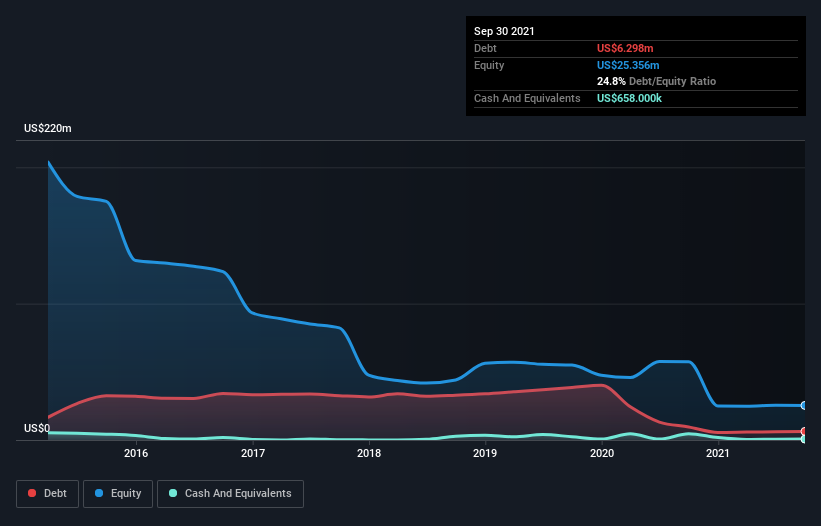Click the US$25.356m equity value
Screen dimensions: 821x526
click(628, 65)
